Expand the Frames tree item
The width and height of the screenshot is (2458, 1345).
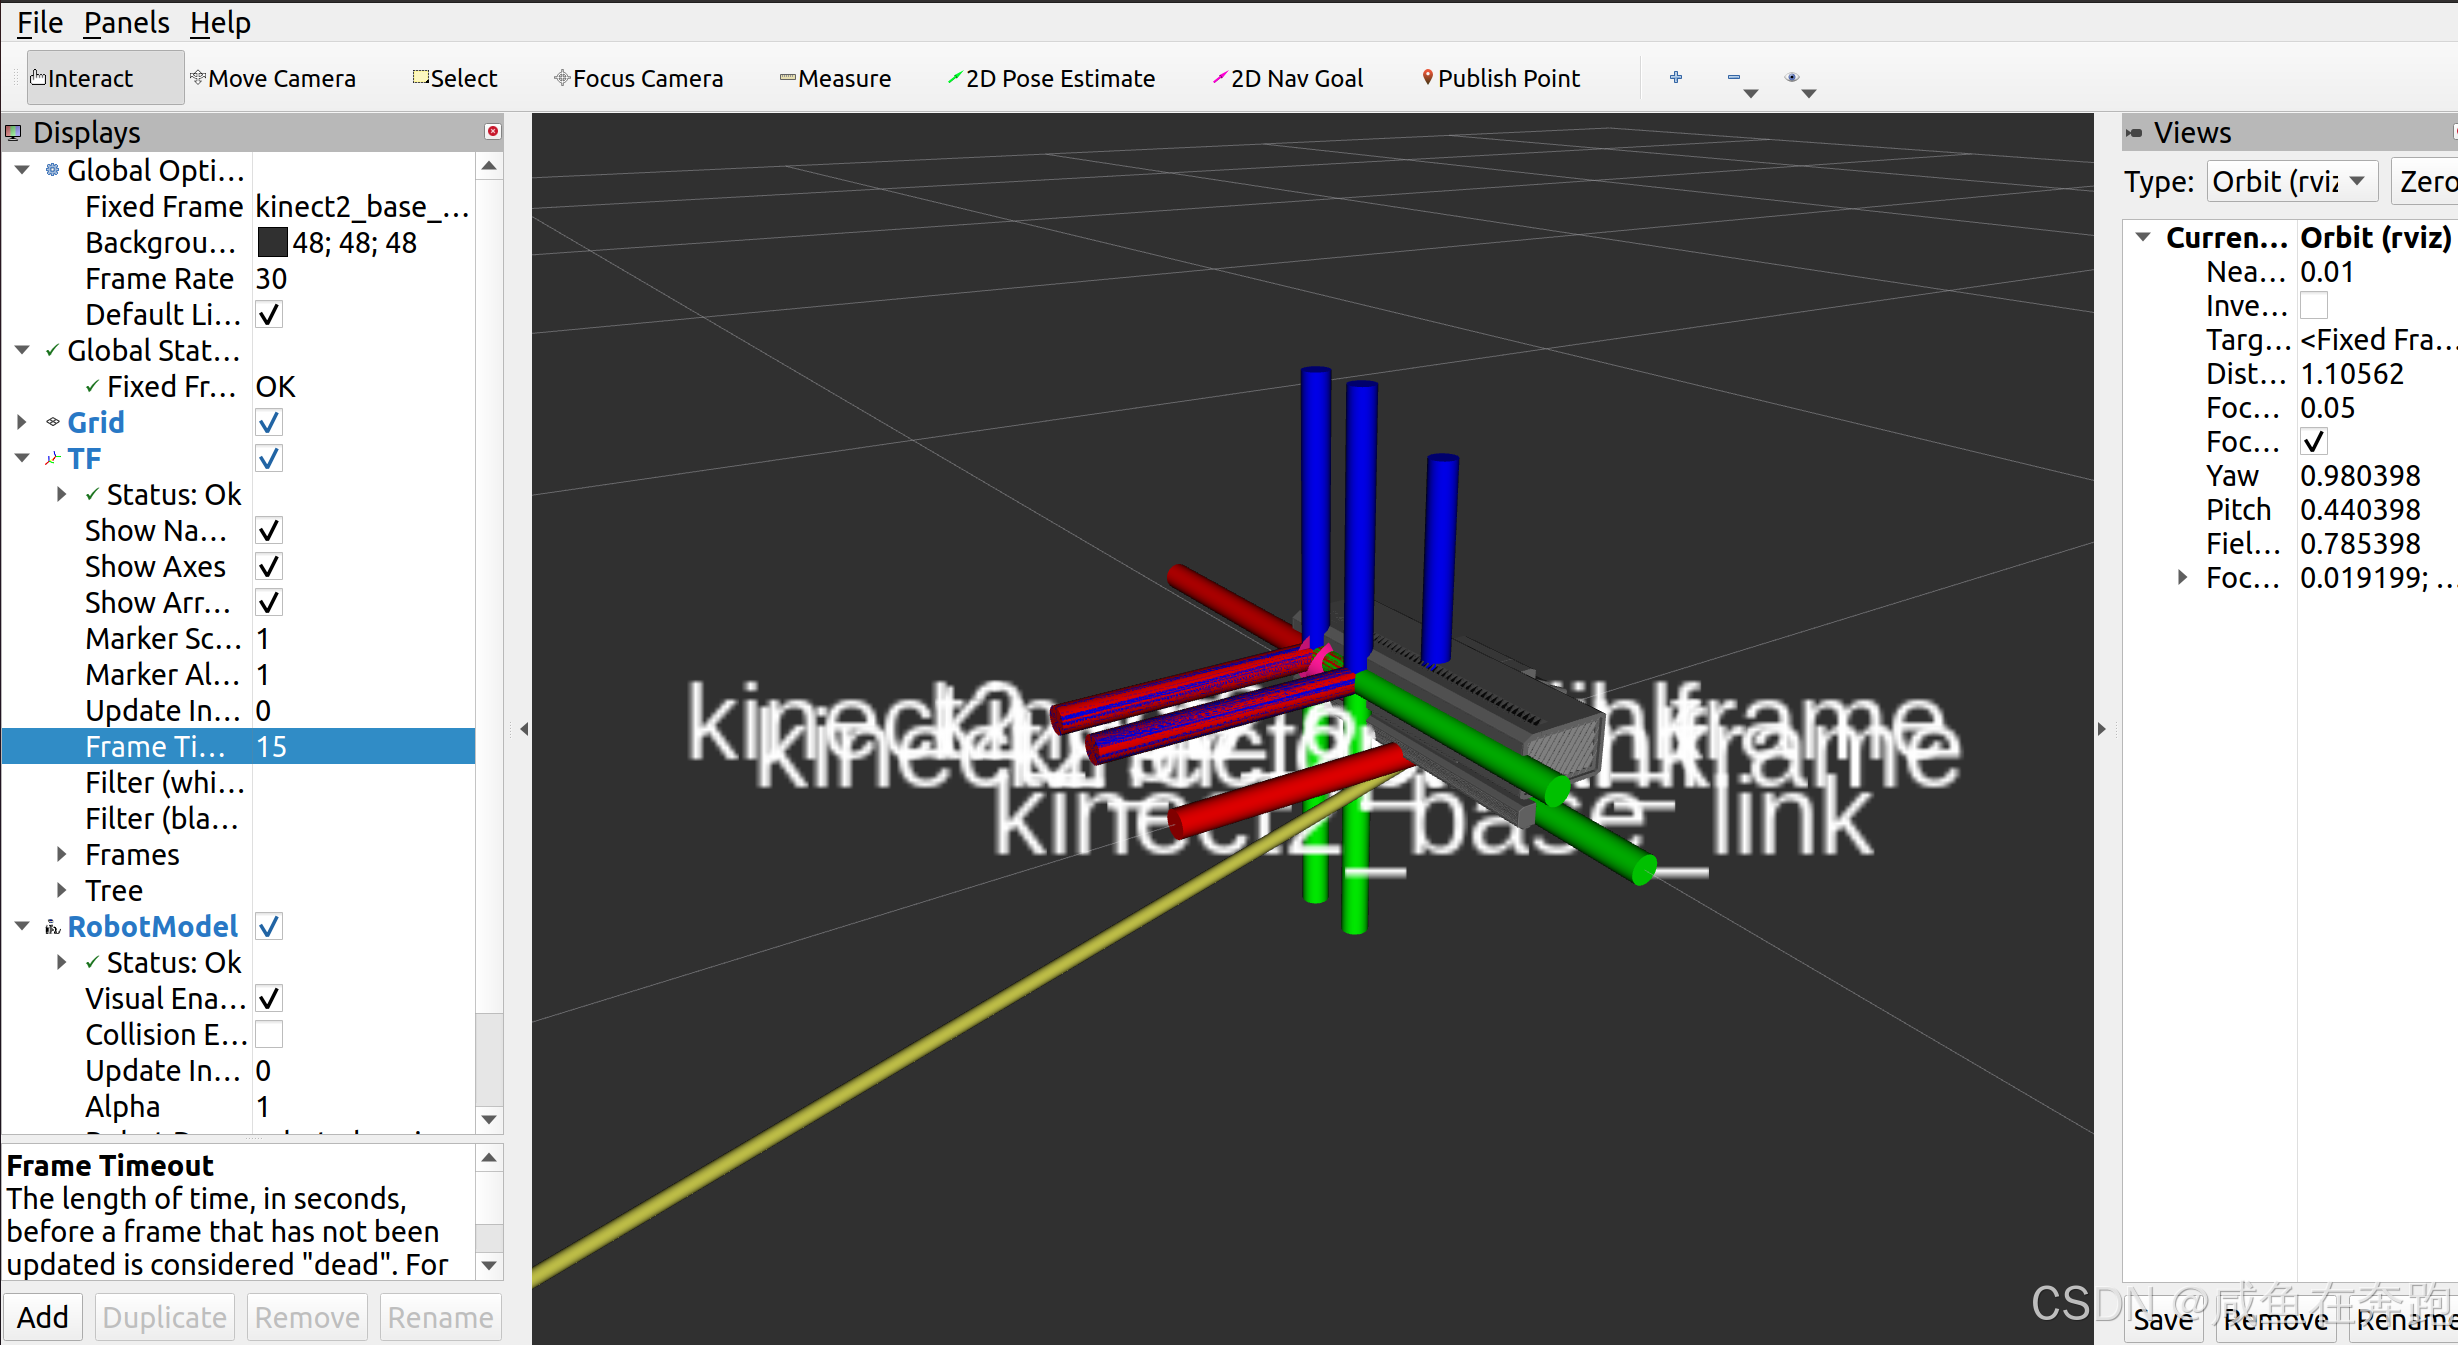62,854
